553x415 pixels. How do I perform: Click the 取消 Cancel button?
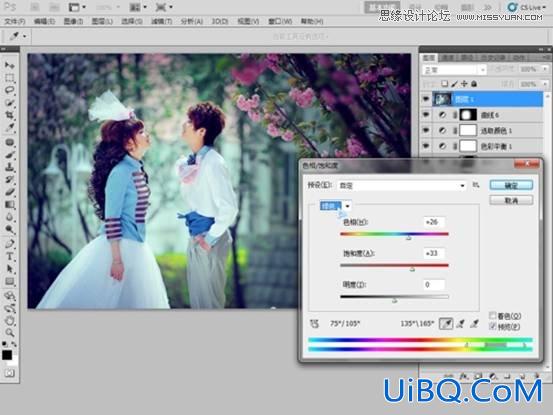(x=511, y=201)
